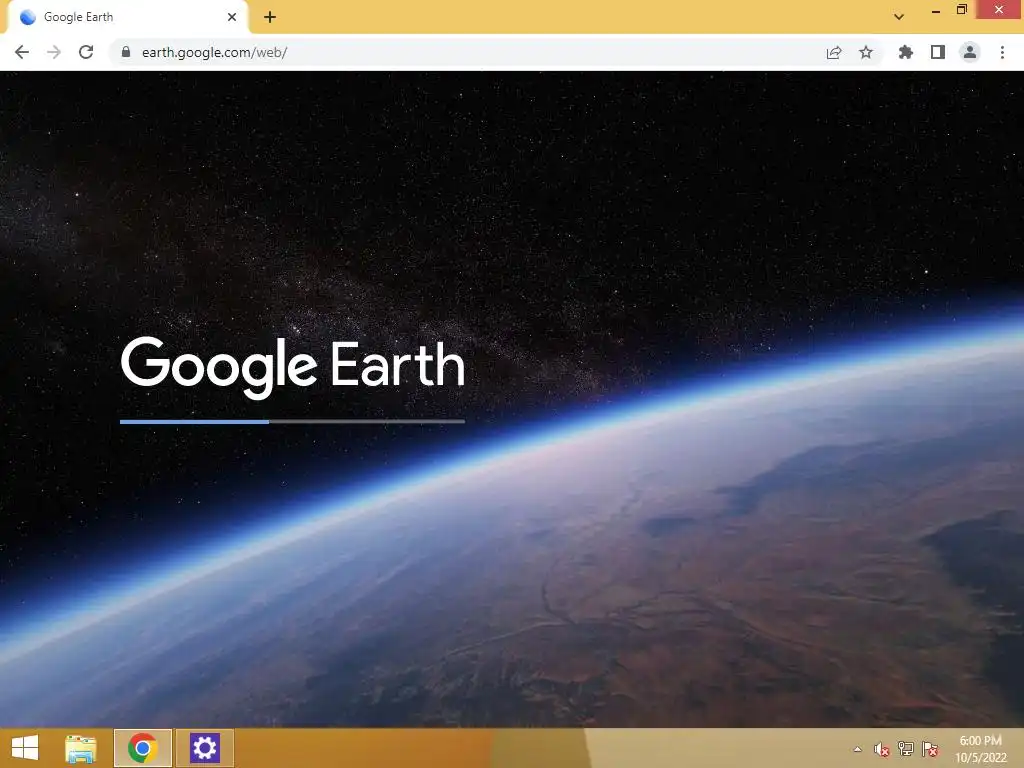Open a new tab with plus button
The width and height of the screenshot is (1024, 768).
[270, 17]
